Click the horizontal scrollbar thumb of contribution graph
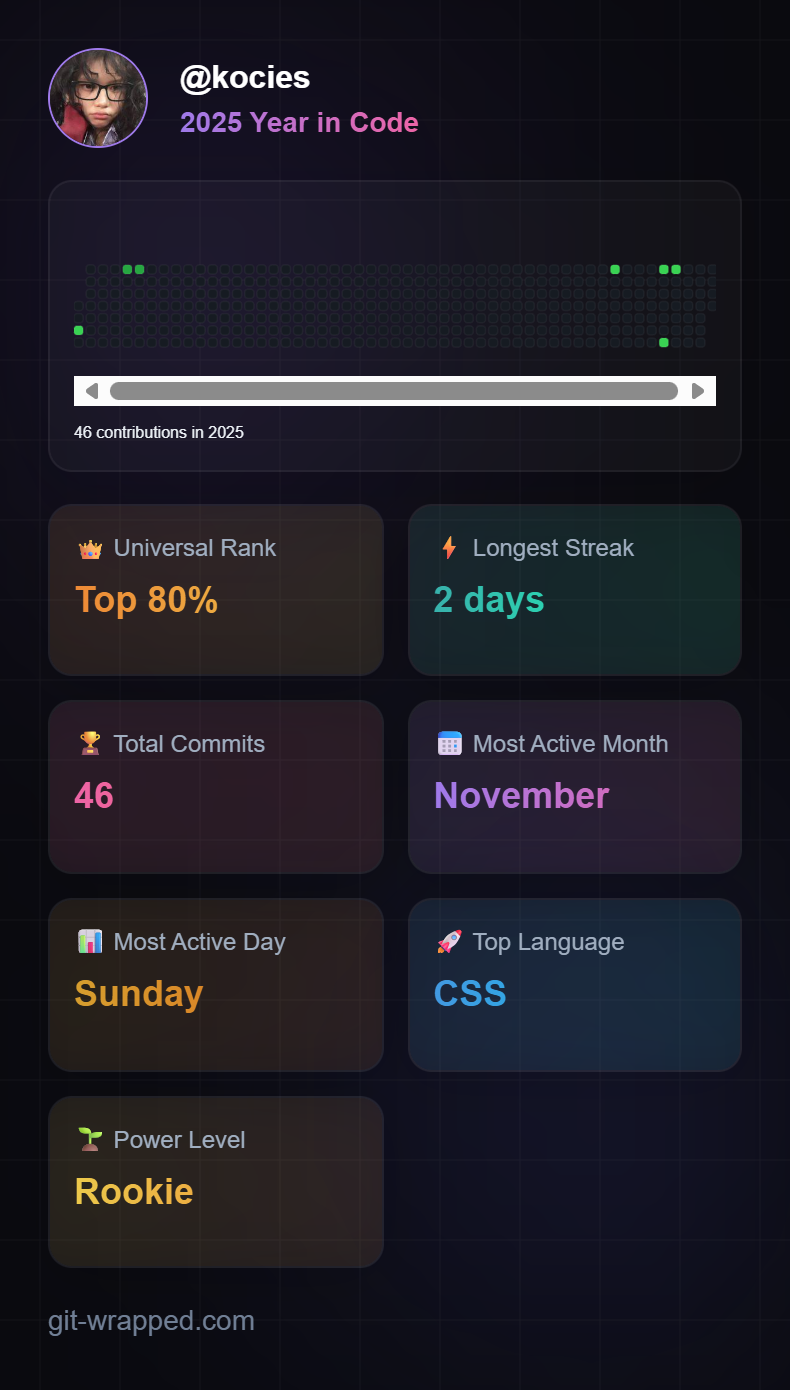 (394, 391)
